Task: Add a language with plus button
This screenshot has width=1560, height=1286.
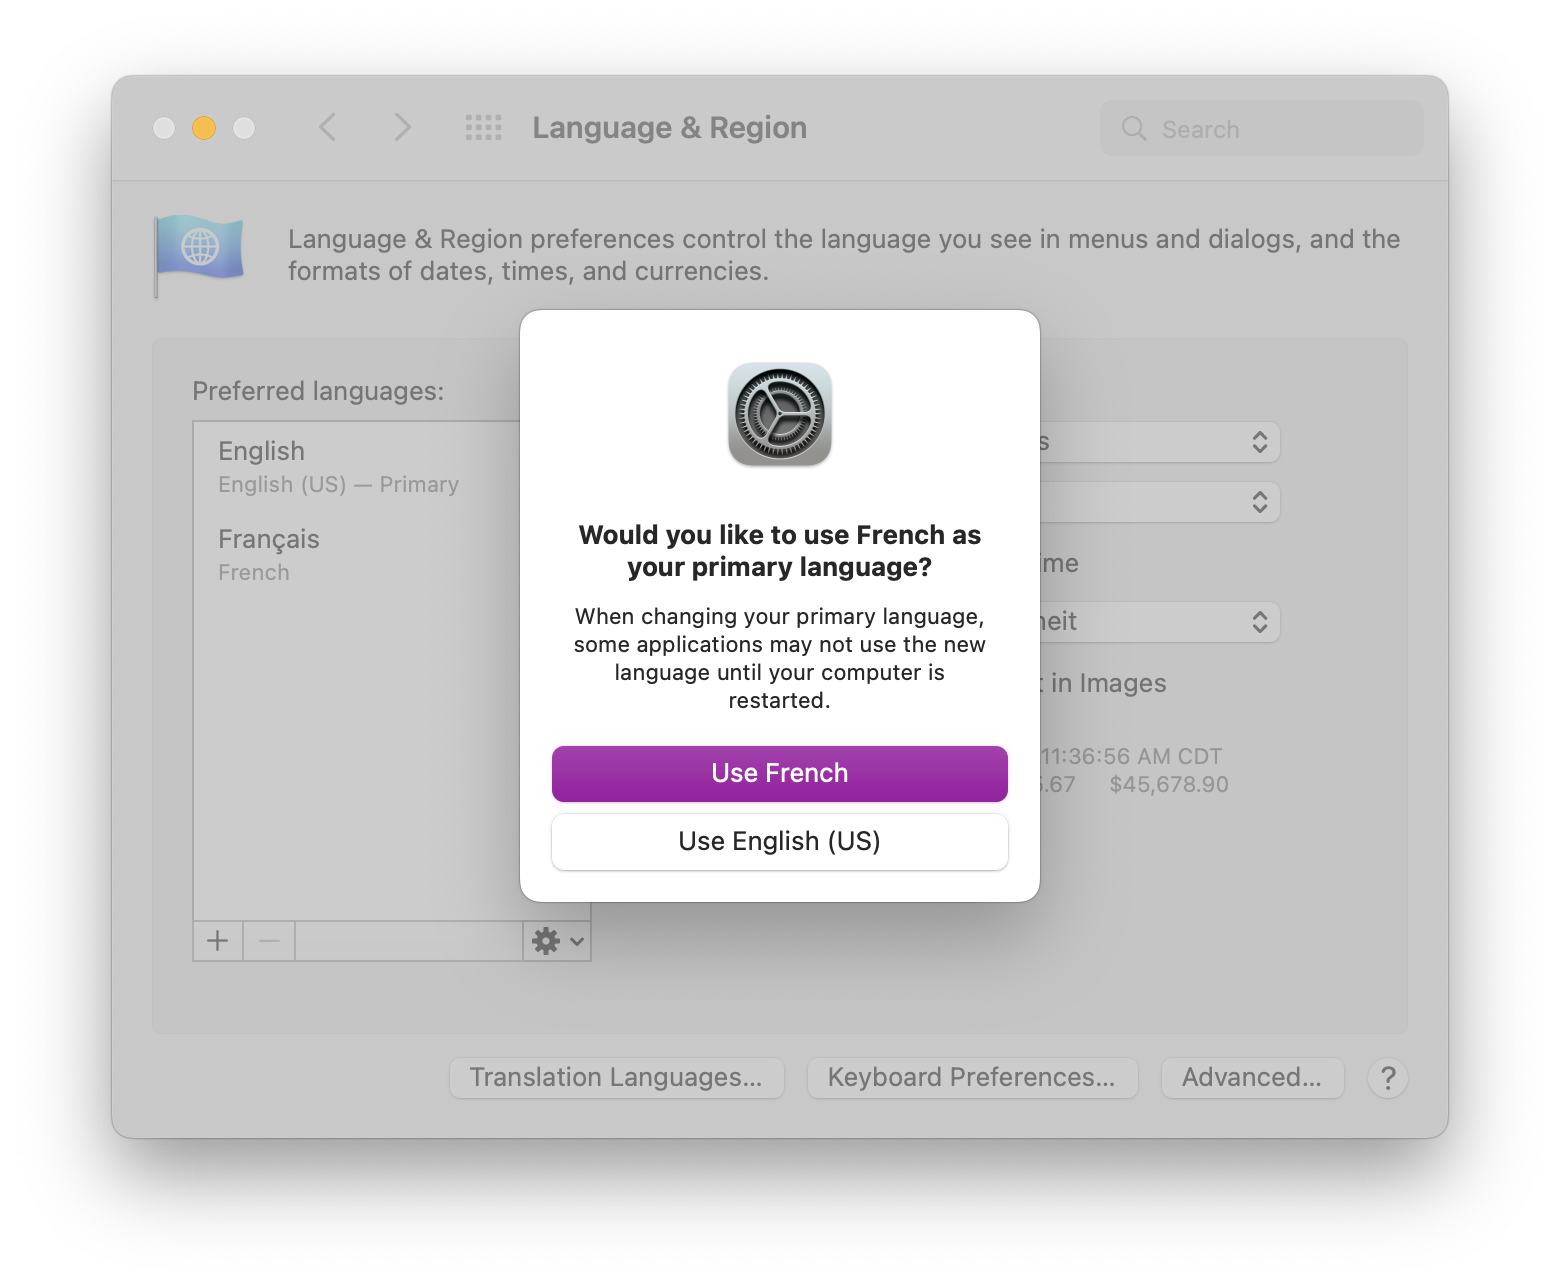Action: pyautogui.click(x=218, y=941)
